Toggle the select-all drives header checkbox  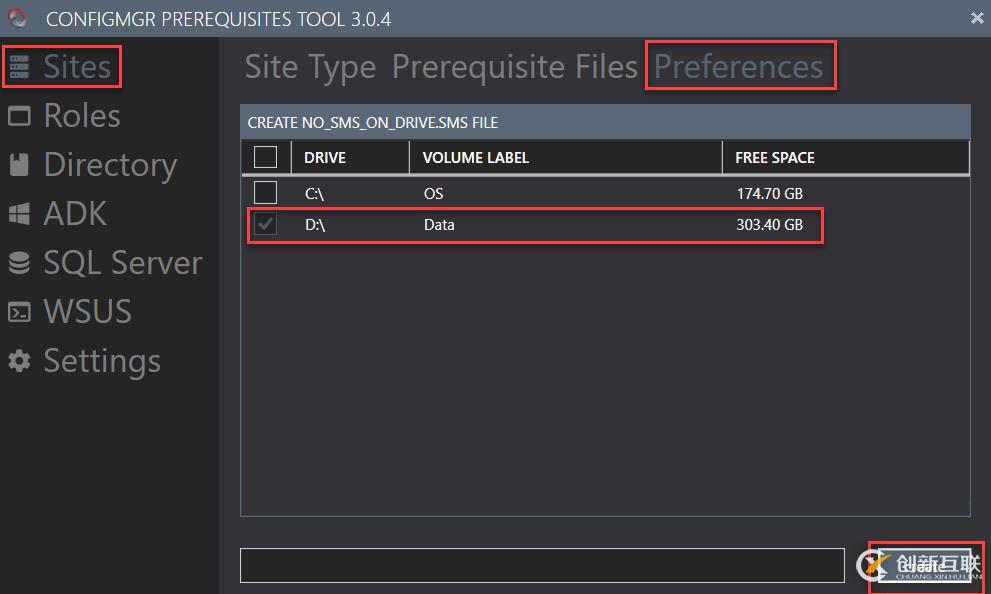(x=265, y=157)
